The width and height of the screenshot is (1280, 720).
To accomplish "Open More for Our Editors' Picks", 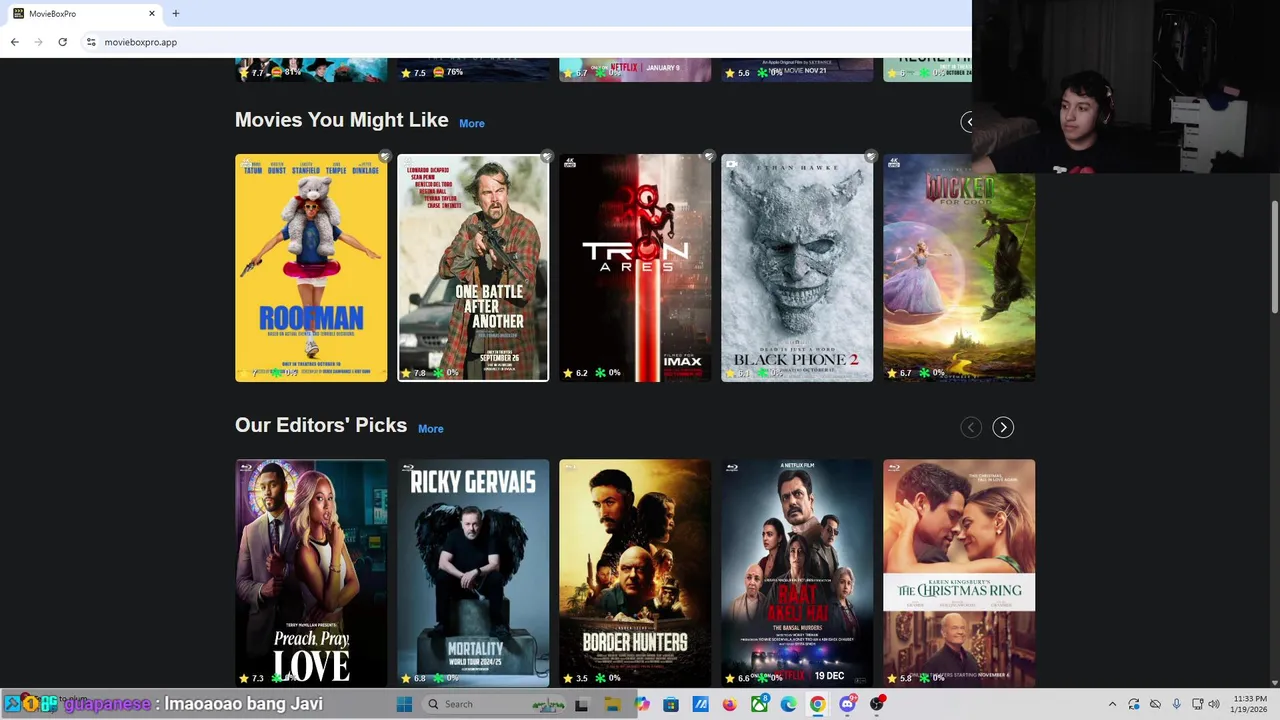I will 431,429.
